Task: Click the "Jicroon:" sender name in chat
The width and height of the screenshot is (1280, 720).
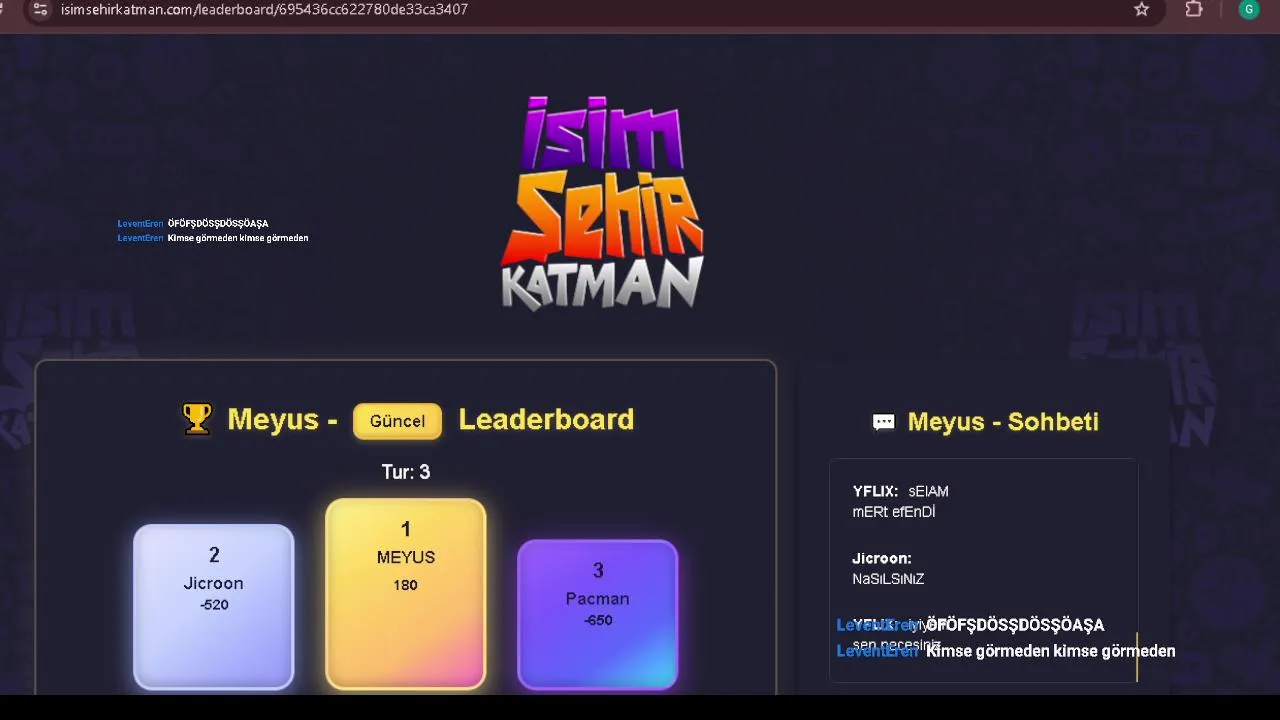Action: 882,558
